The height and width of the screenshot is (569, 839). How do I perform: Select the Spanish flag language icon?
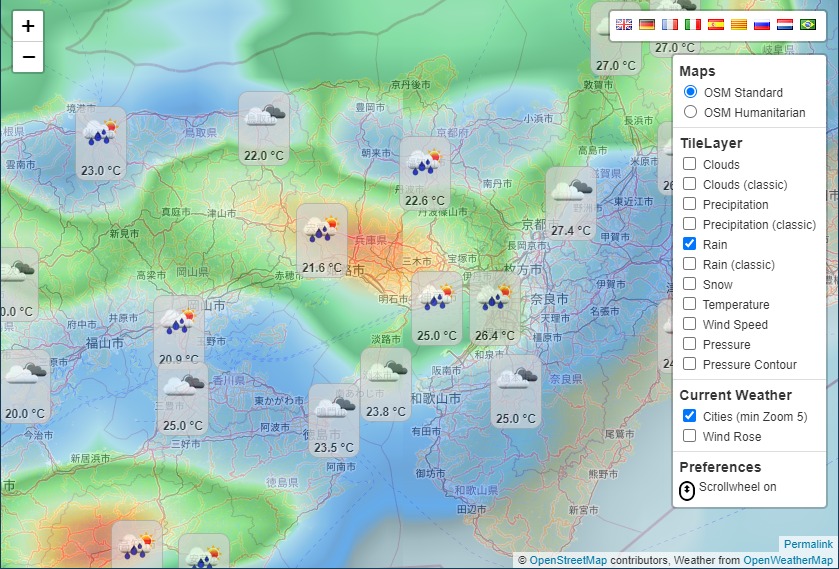(716, 25)
